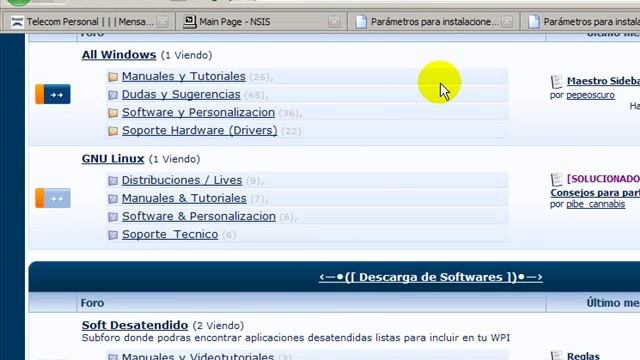The height and width of the screenshot is (360, 640).
Task: Close the Telecom Personal tab
Action: click(162, 22)
